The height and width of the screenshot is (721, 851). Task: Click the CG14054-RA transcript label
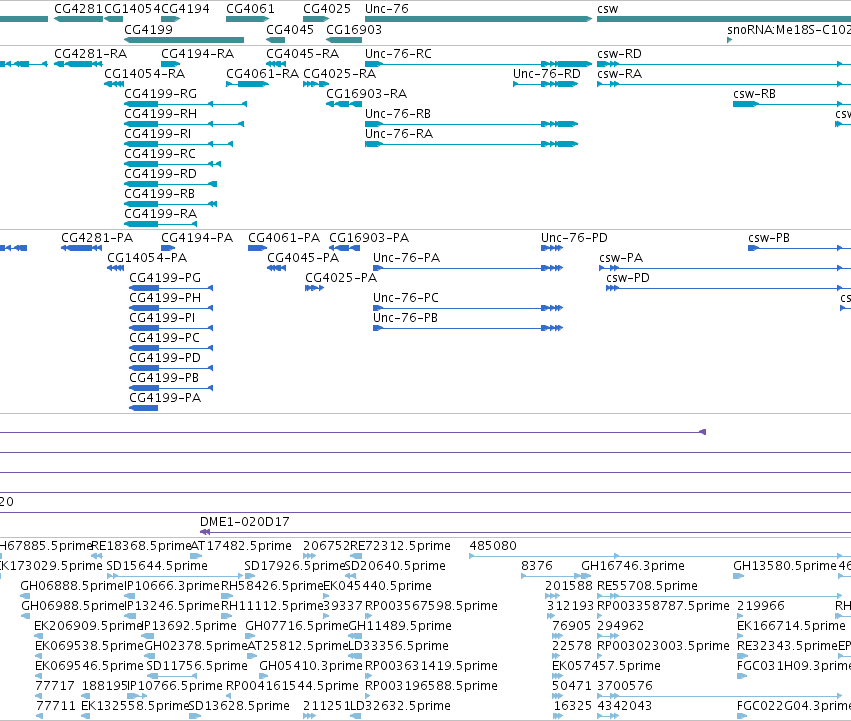[144, 73]
